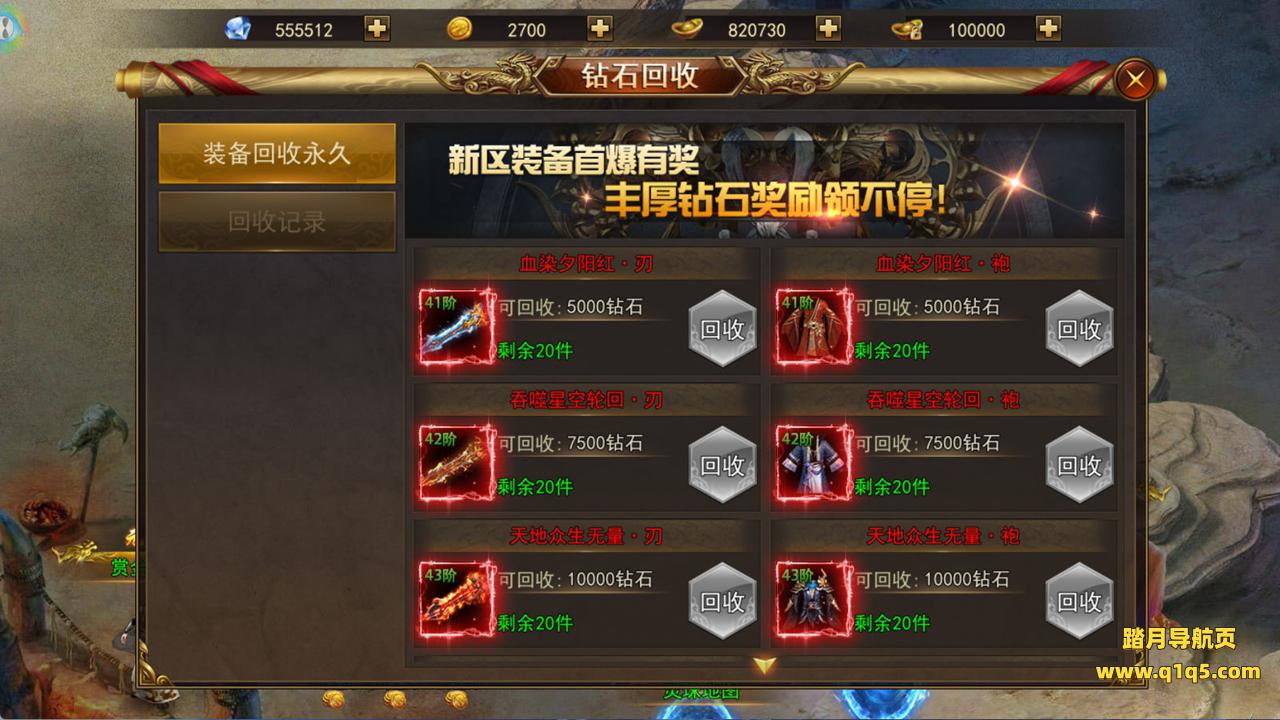Select the 41阶 血染夕阳红·袍 robe icon
This screenshot has width=1280, height=720.
point(814,328)
